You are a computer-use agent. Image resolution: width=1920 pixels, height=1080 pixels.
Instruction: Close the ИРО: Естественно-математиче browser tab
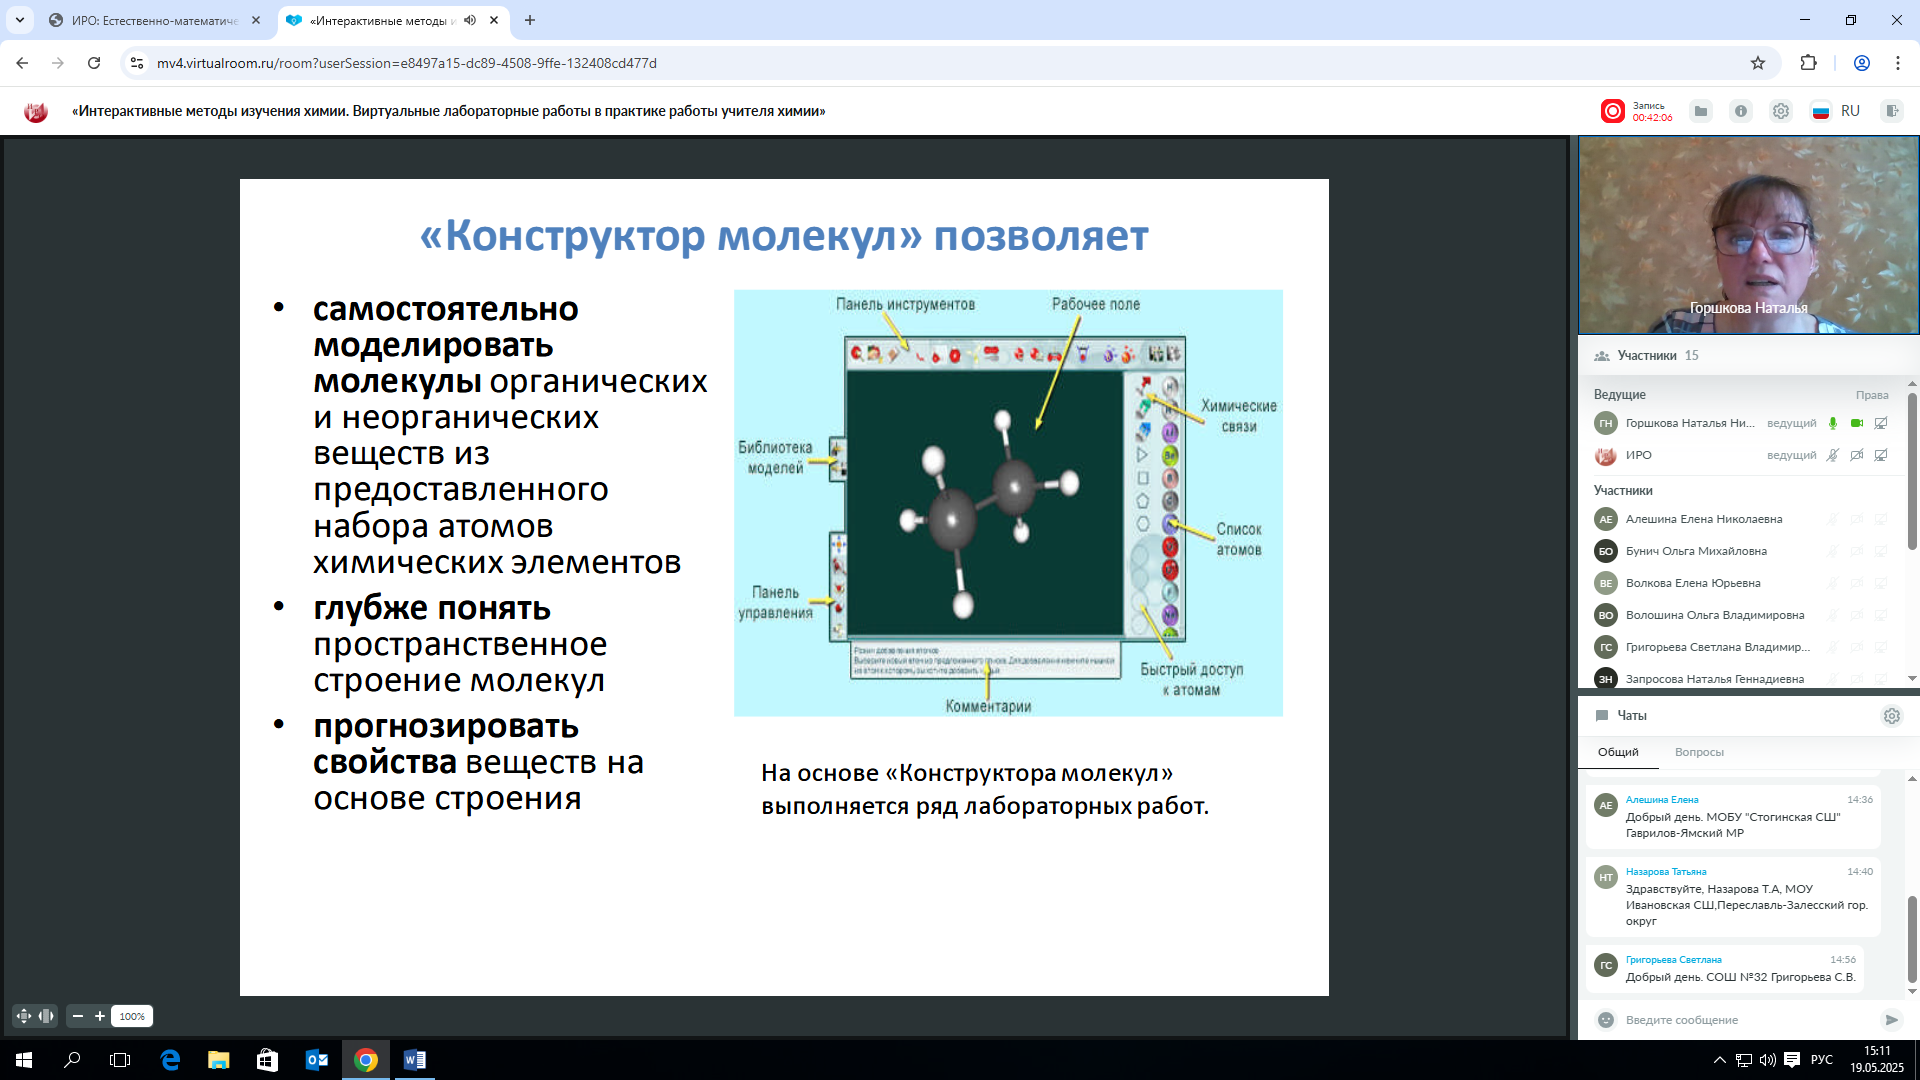point(256,20)
